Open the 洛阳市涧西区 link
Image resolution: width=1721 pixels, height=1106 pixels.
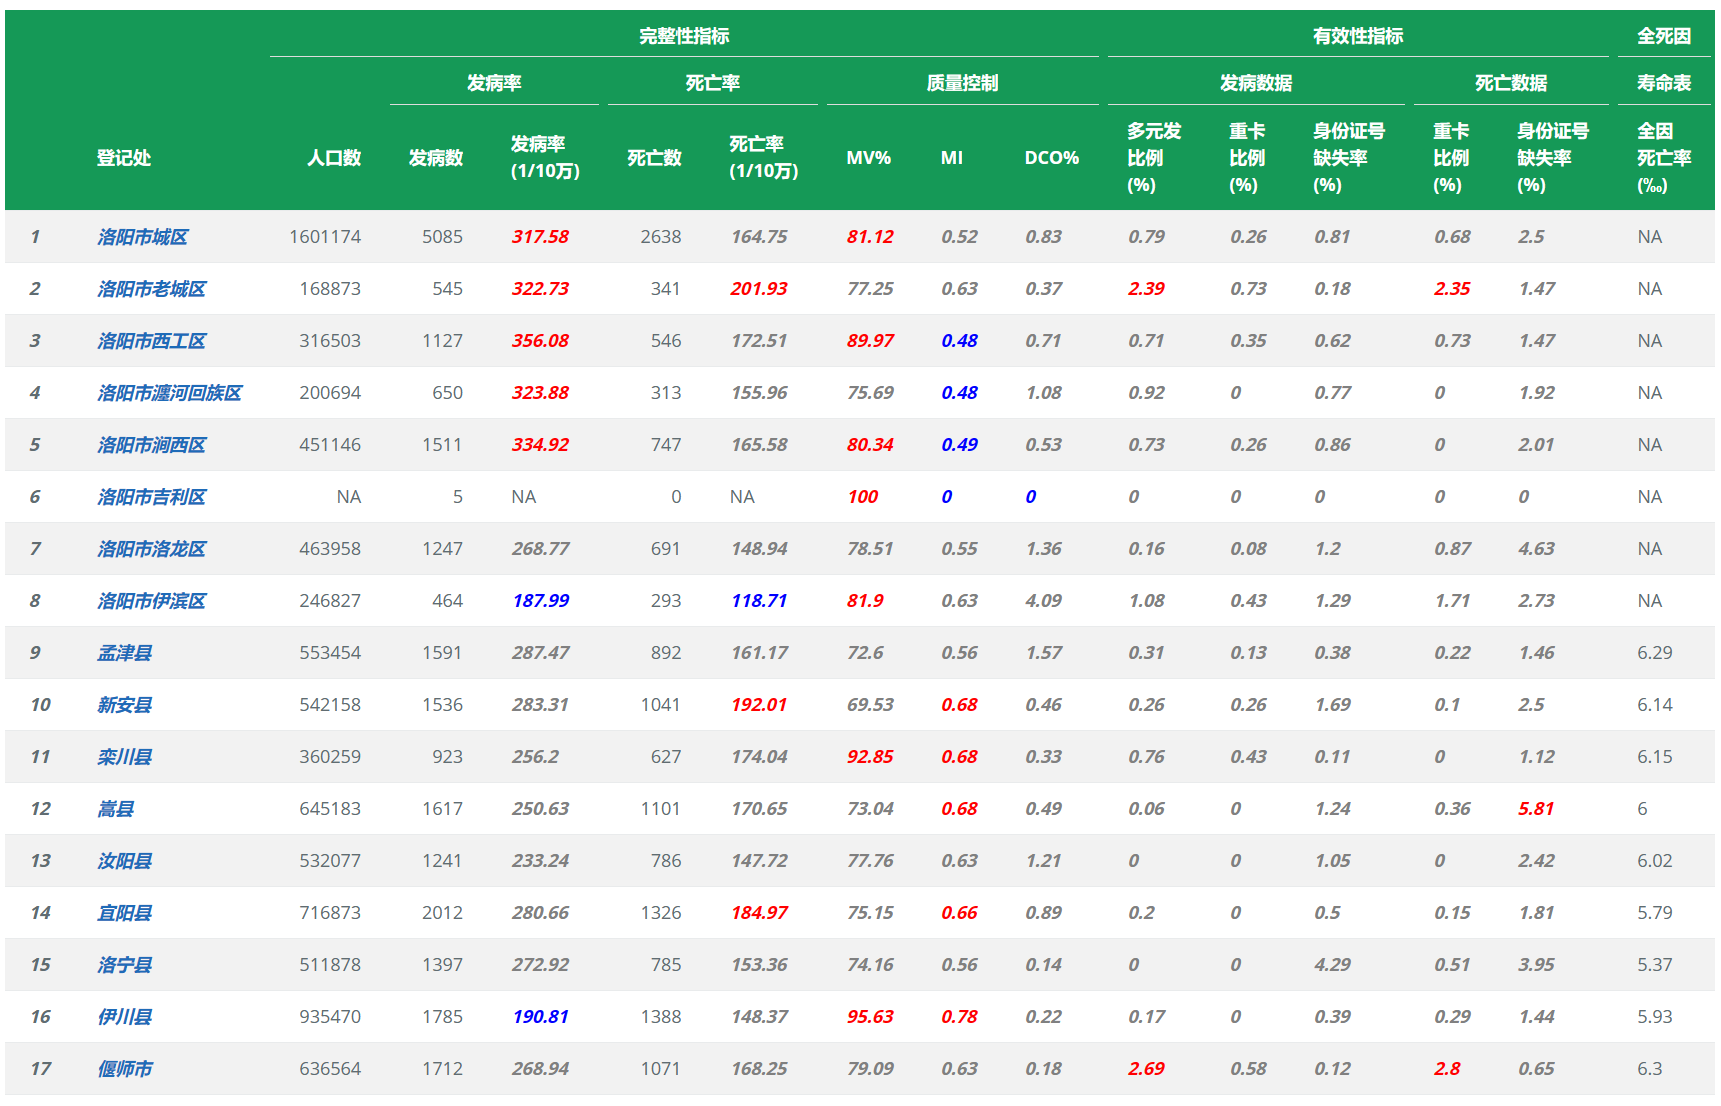click(x=151, y=445)
